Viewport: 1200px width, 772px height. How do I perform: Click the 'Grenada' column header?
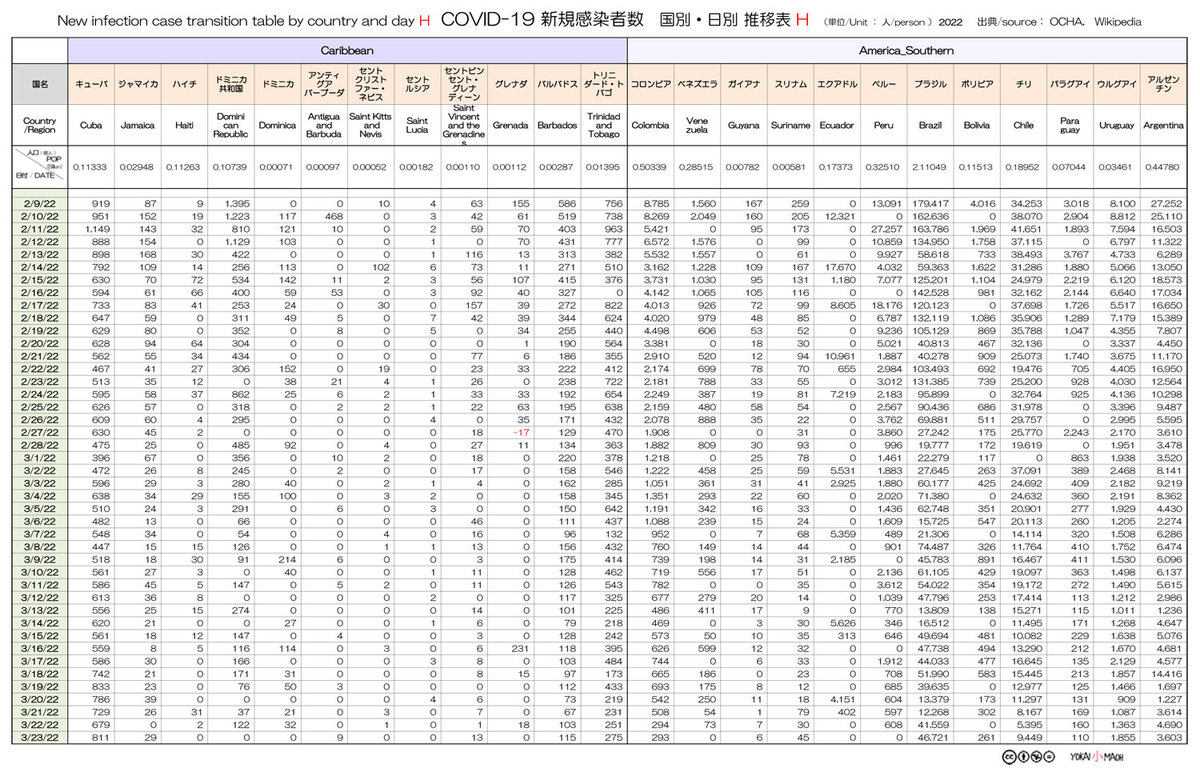[x=511, y=126]
